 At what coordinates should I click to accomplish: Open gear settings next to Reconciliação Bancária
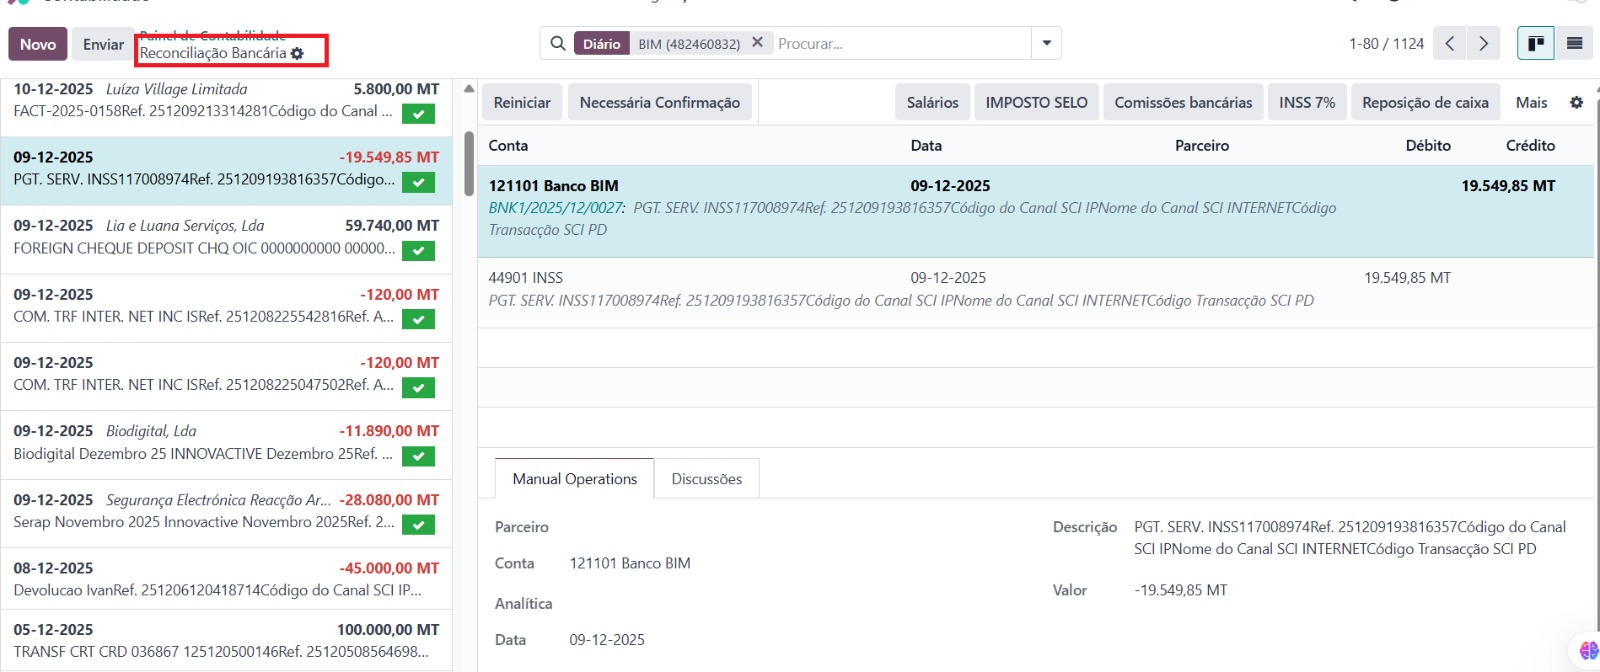pyautogui.click(x=297, y=53)
